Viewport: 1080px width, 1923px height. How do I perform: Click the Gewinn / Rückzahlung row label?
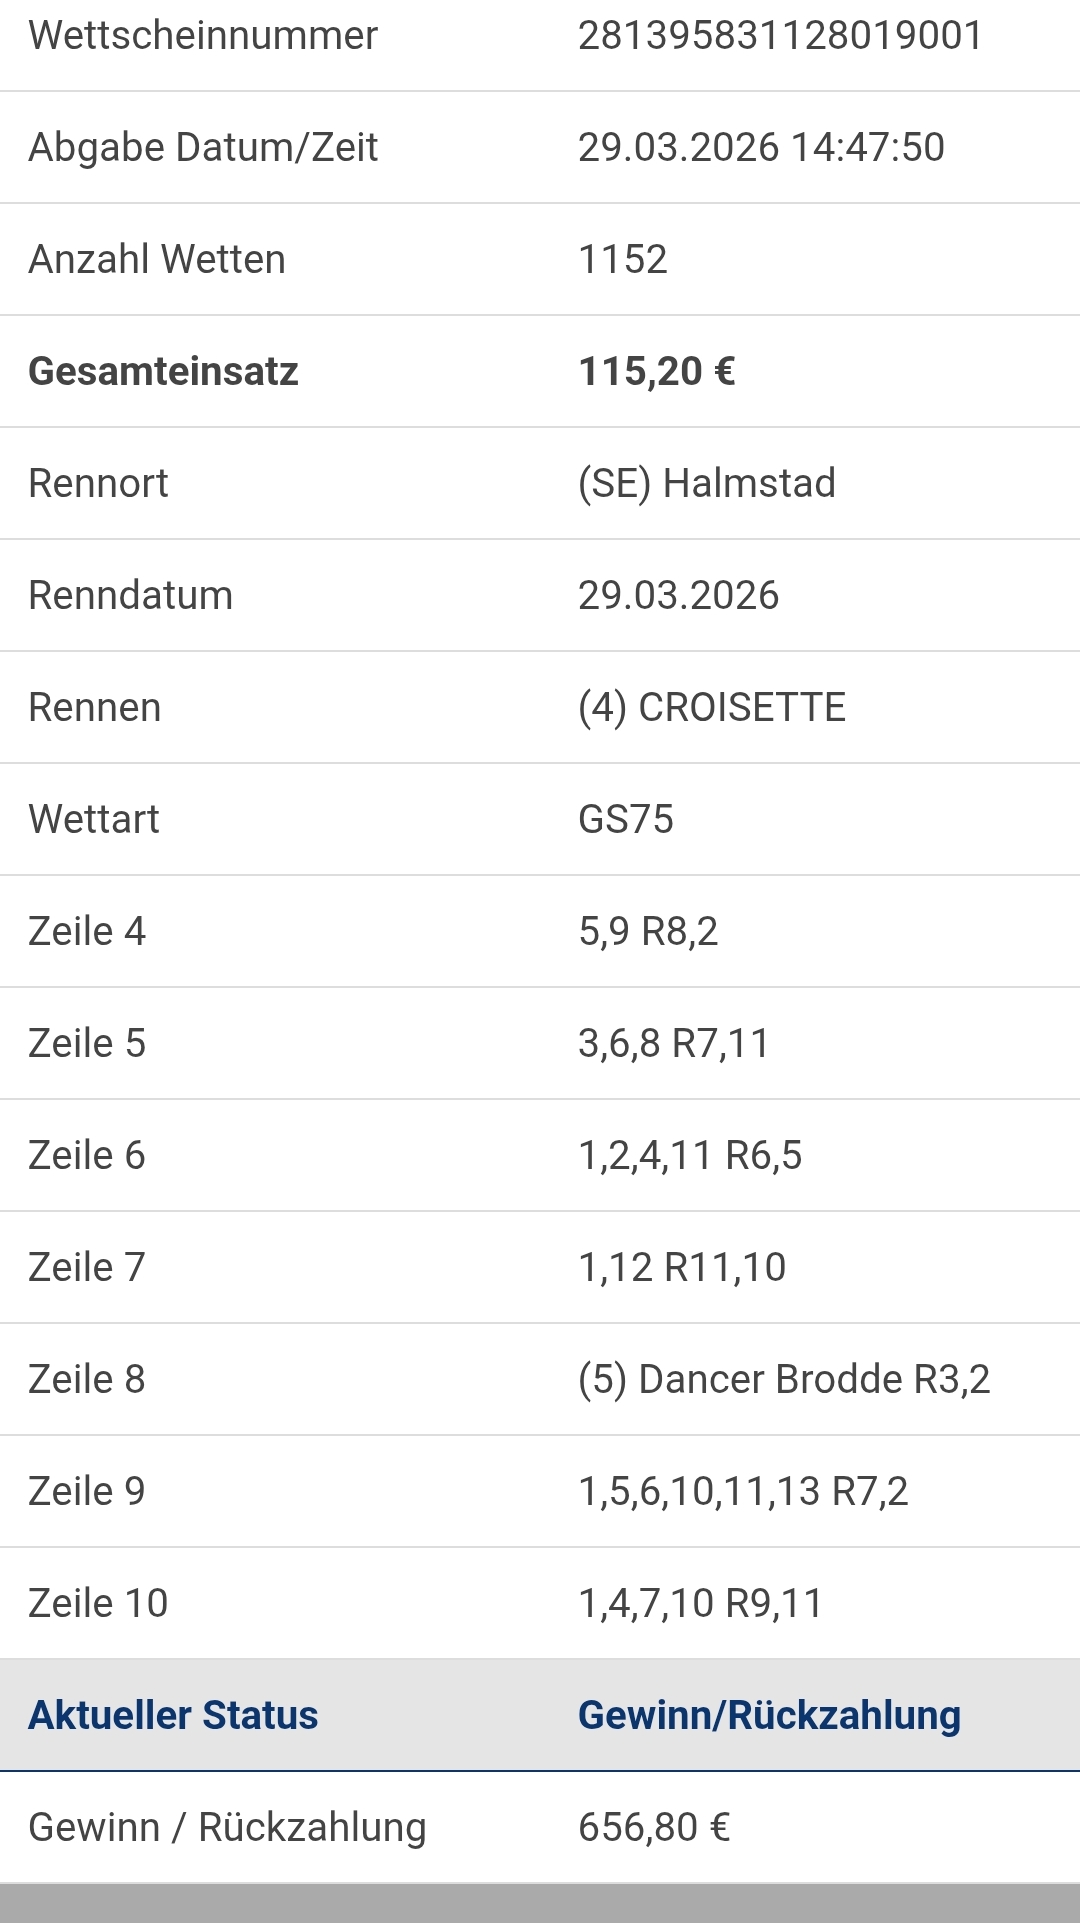(227, 1827)
